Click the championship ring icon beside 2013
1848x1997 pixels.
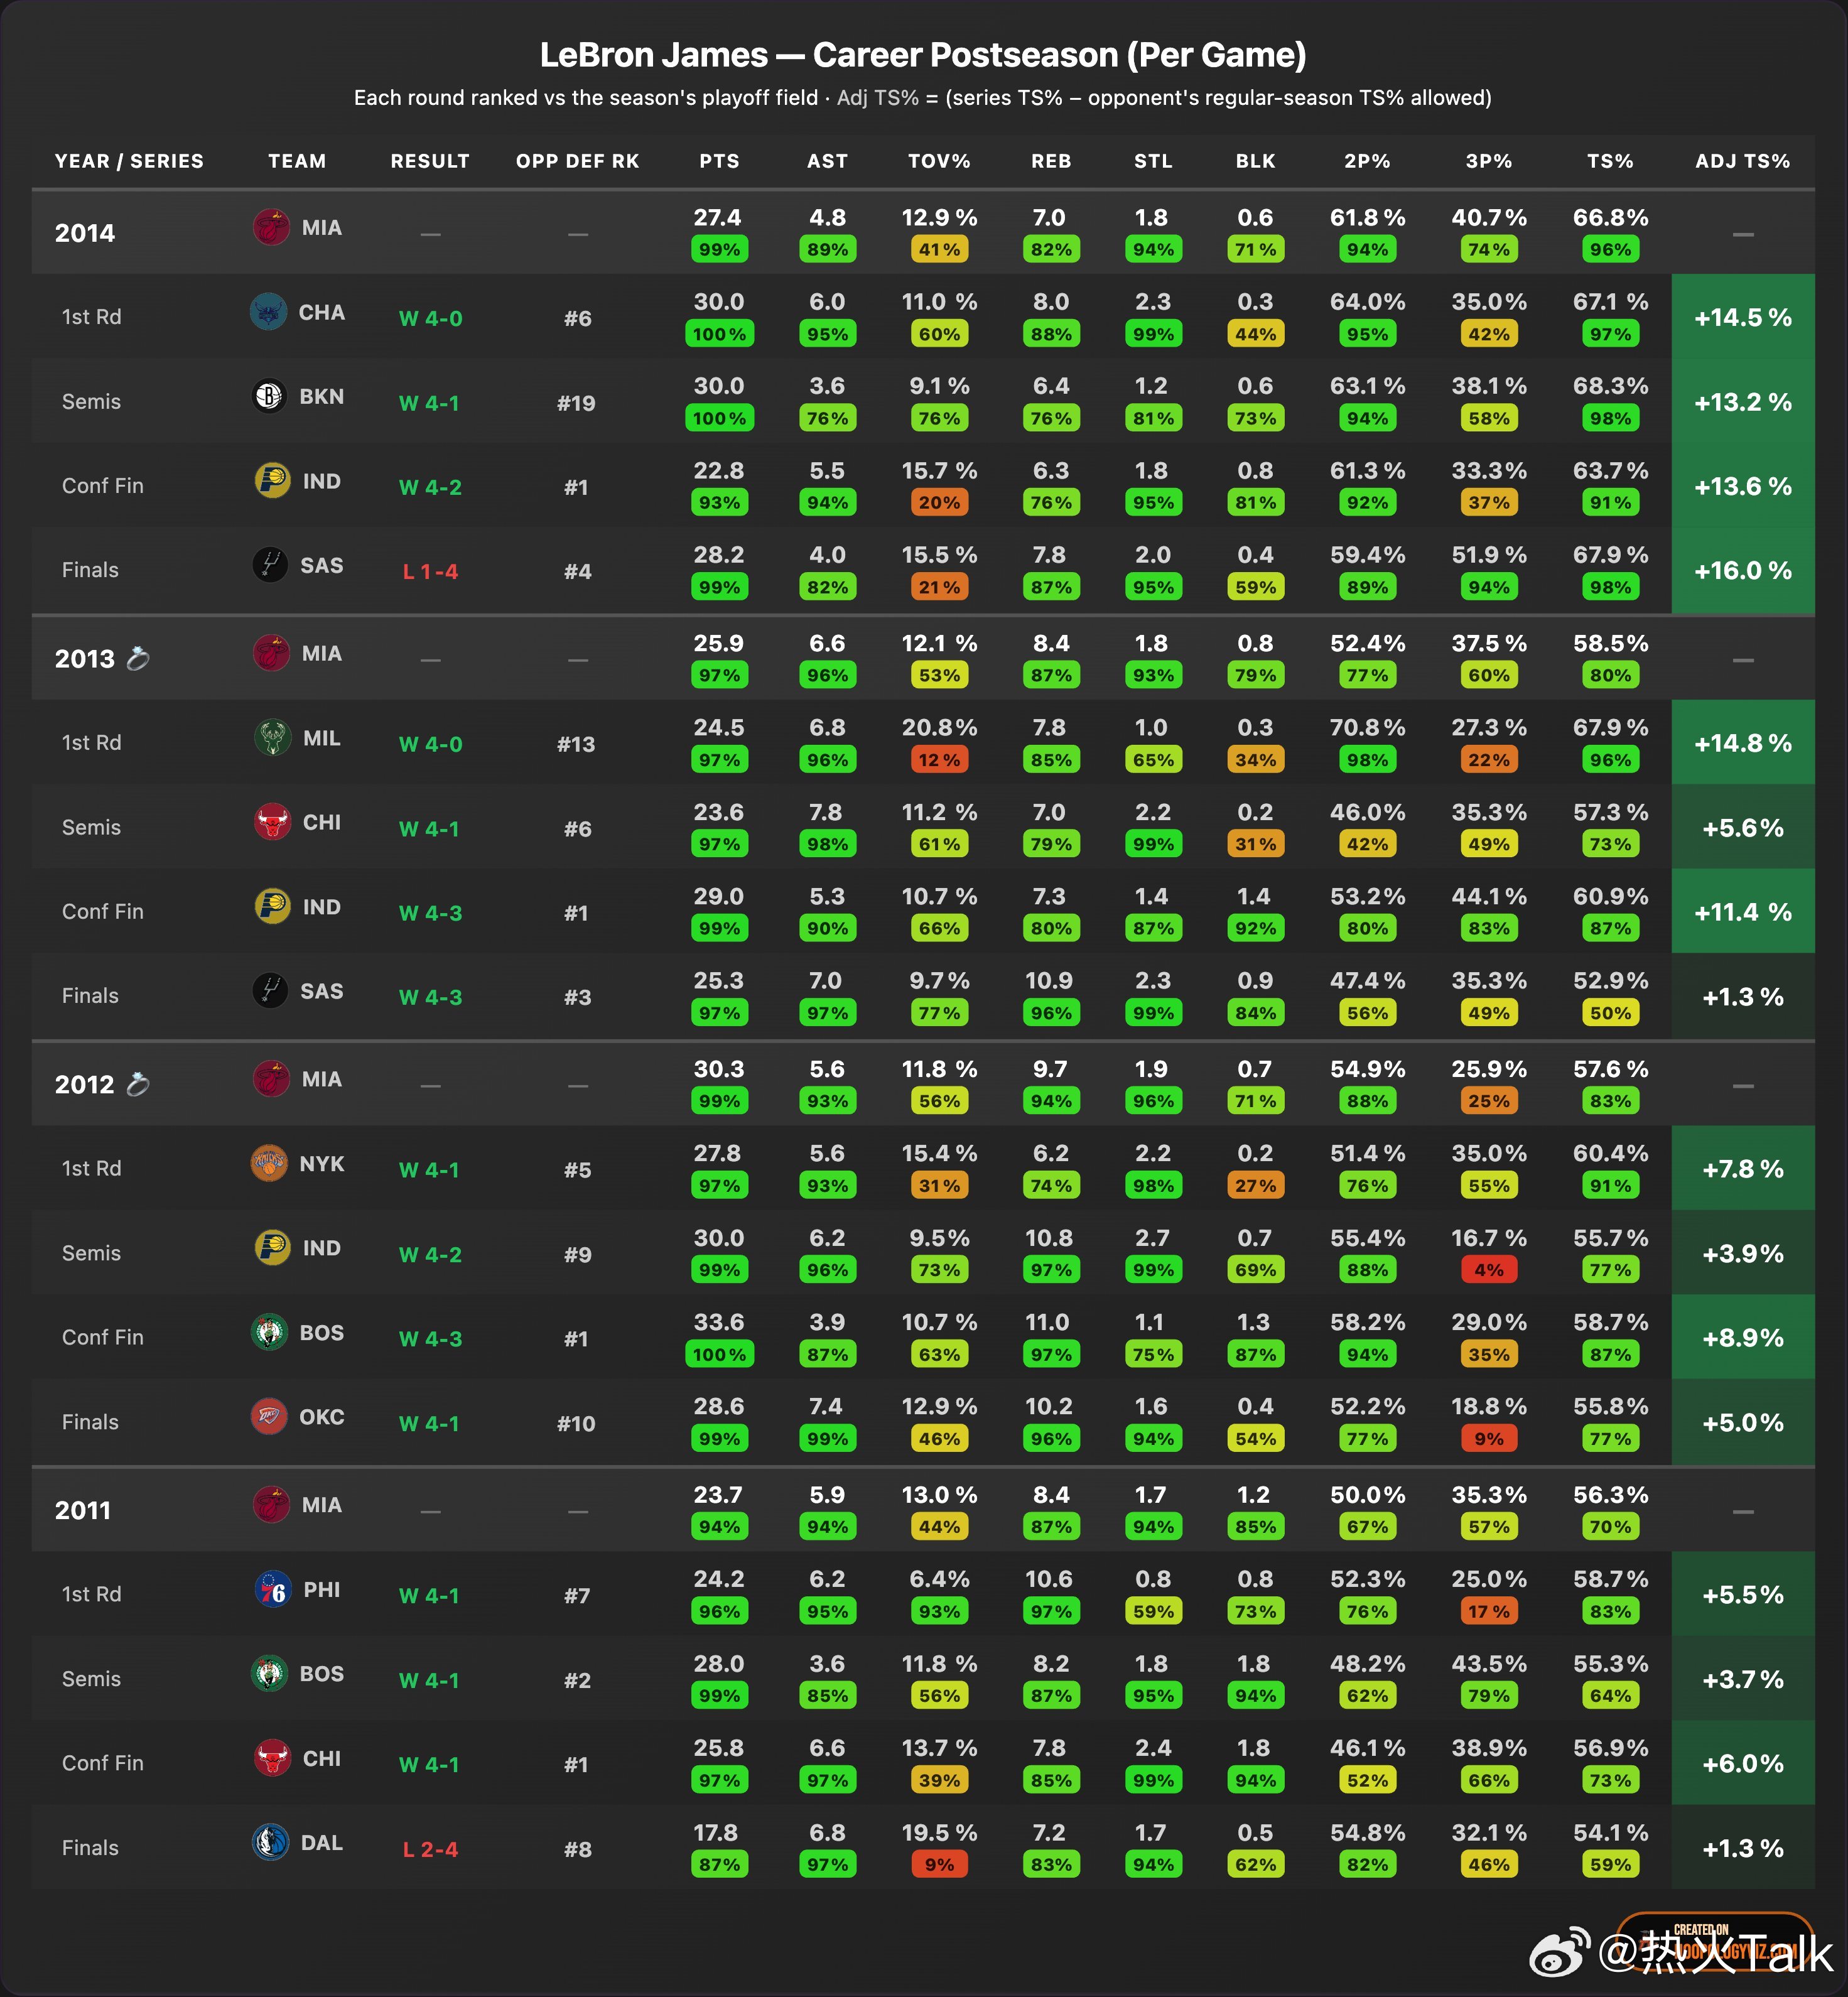[x=138, y=658]
